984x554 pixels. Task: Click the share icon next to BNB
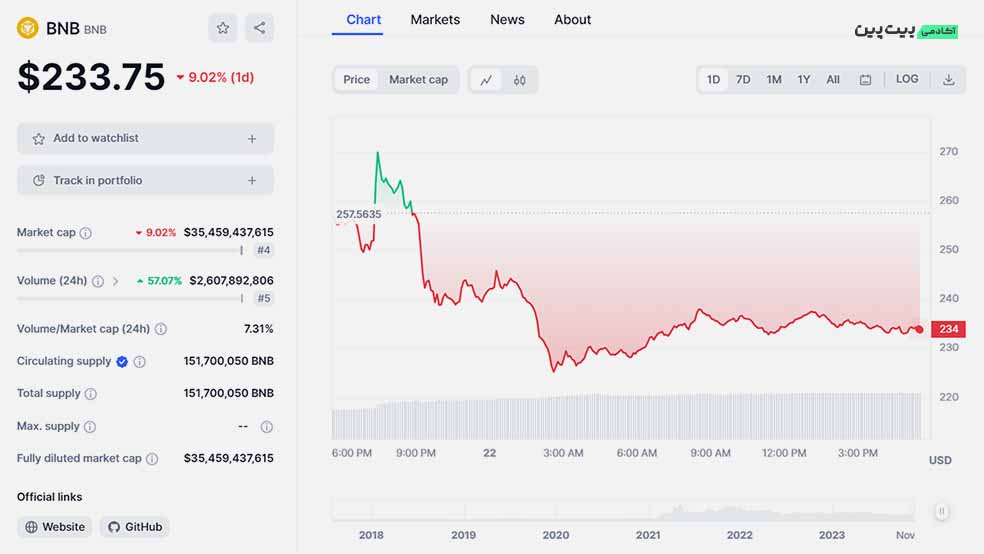pos(259,28)
